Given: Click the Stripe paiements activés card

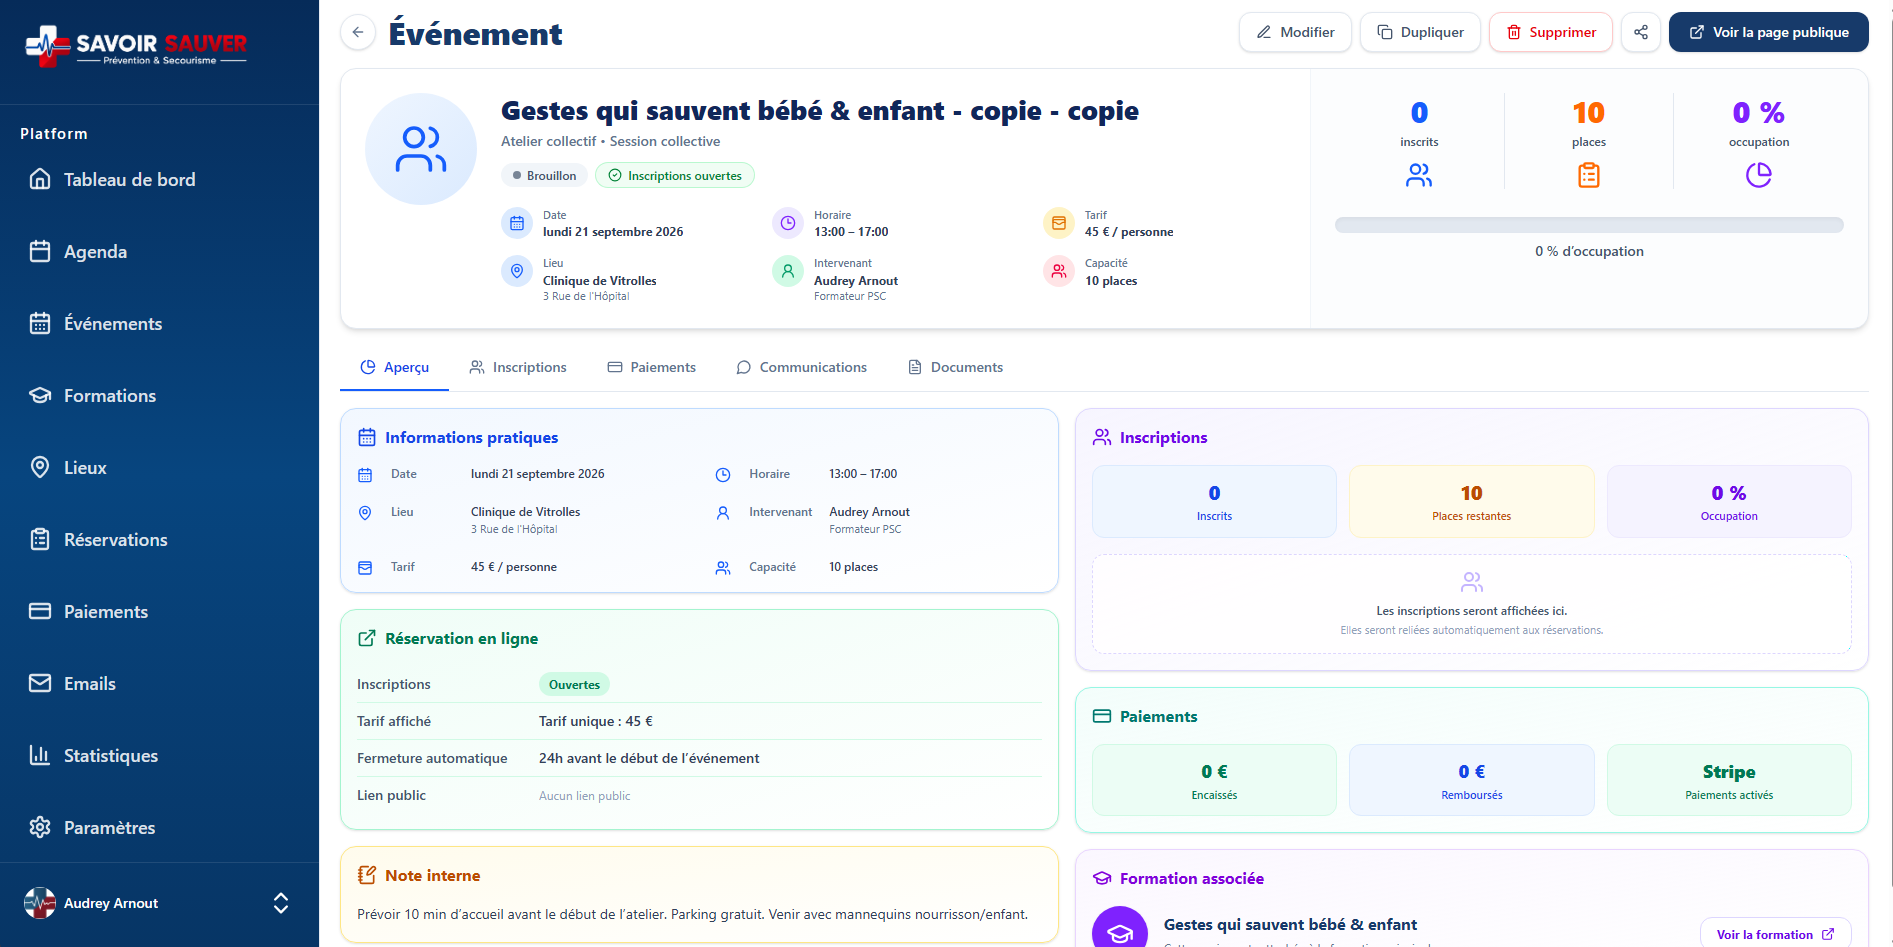Looking at the screenshot, I should [1729, 780].
